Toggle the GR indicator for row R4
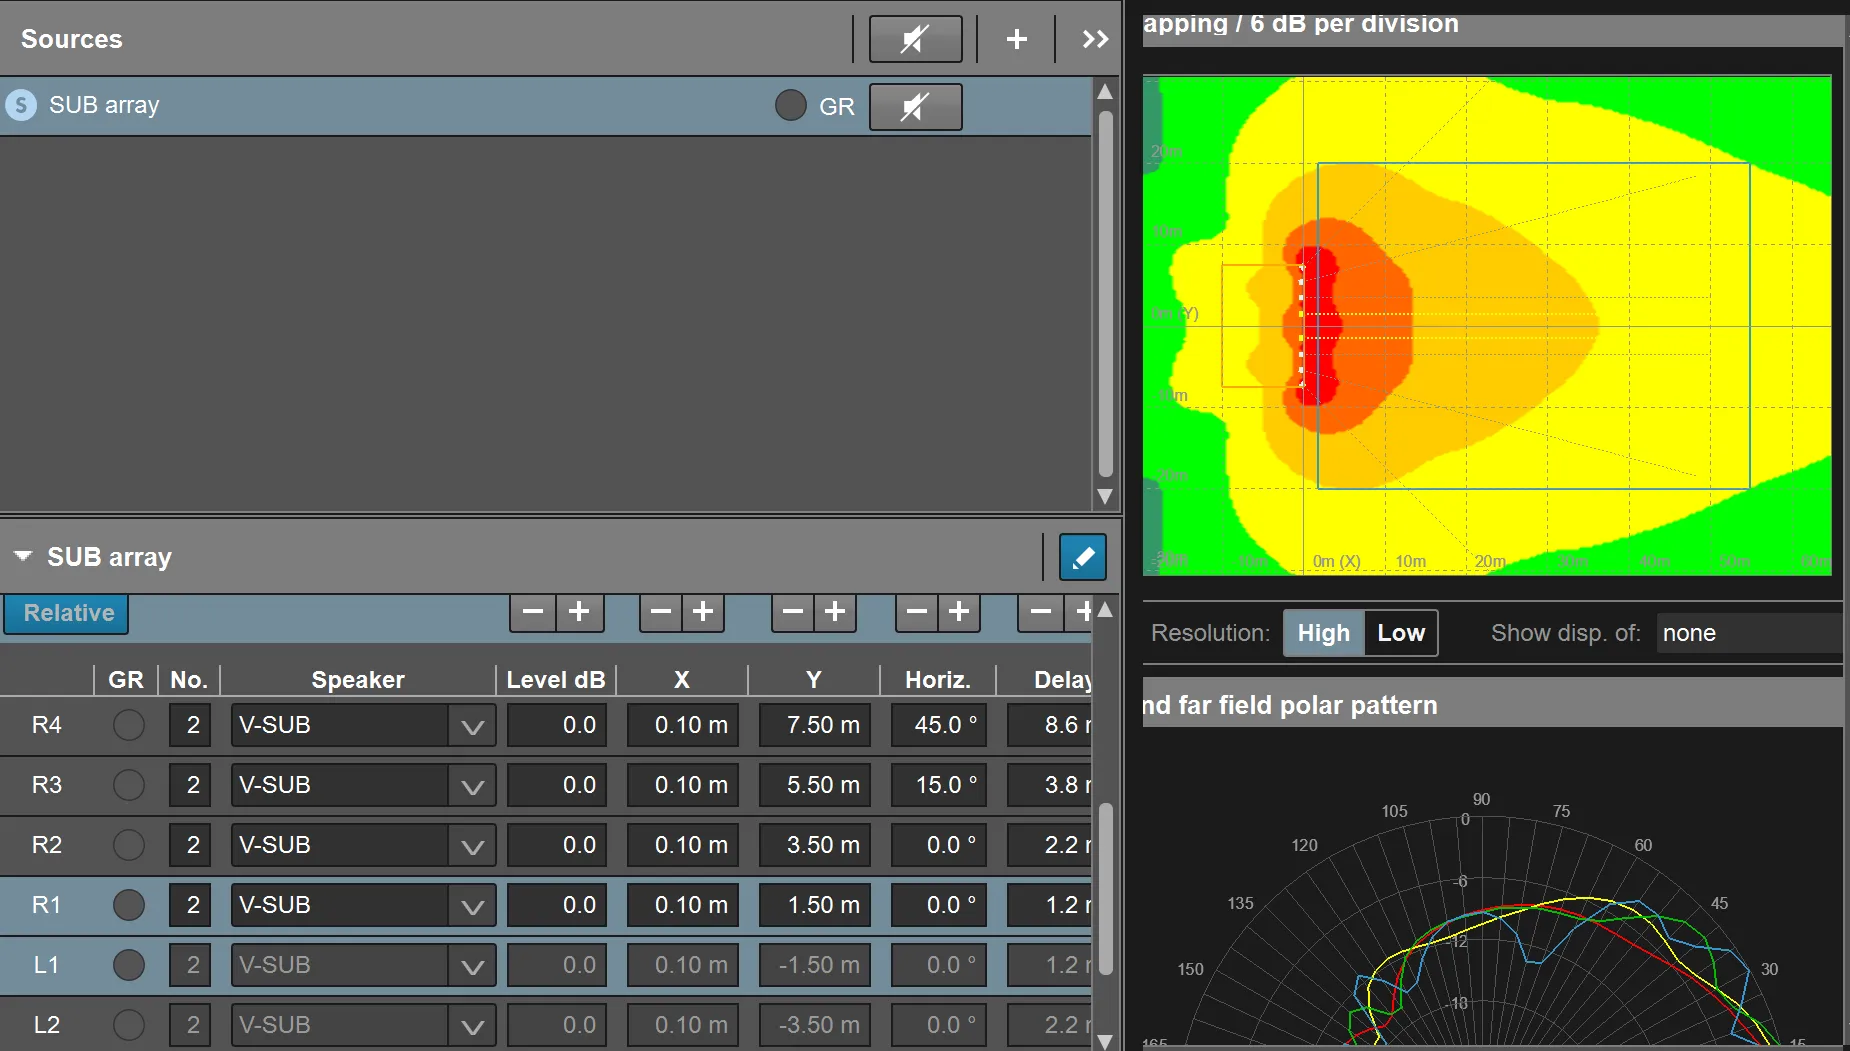The height and width of the screenshot is (1051, 1850). (x=128, y=725)
